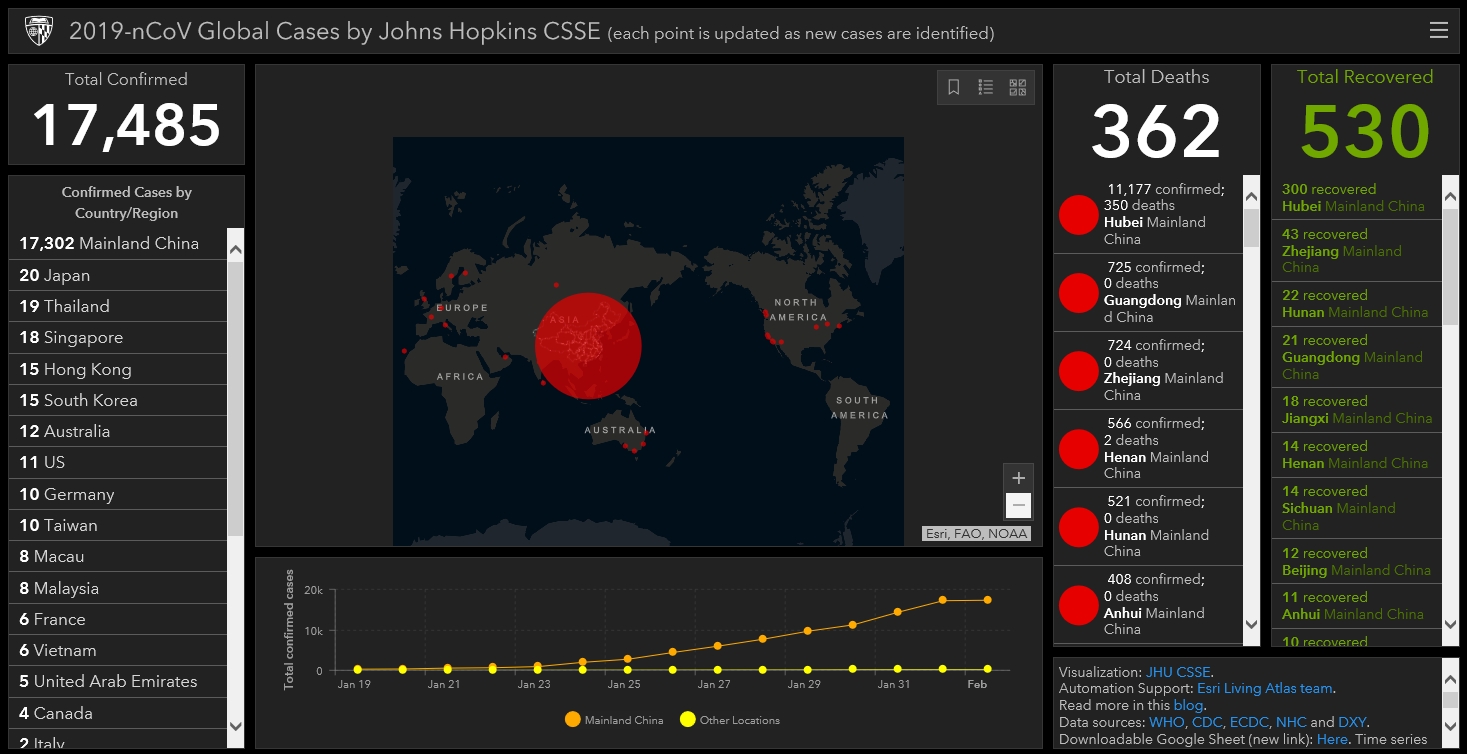Select Japan in the country list
Viewport: 1467px width, 754px height.
55,275
